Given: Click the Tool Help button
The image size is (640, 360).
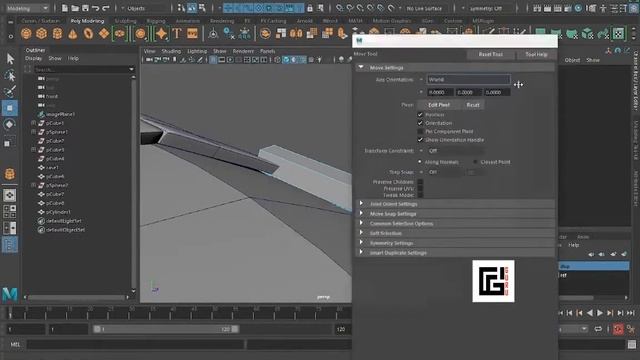Looking at the screenshot, I should [536, 54].
